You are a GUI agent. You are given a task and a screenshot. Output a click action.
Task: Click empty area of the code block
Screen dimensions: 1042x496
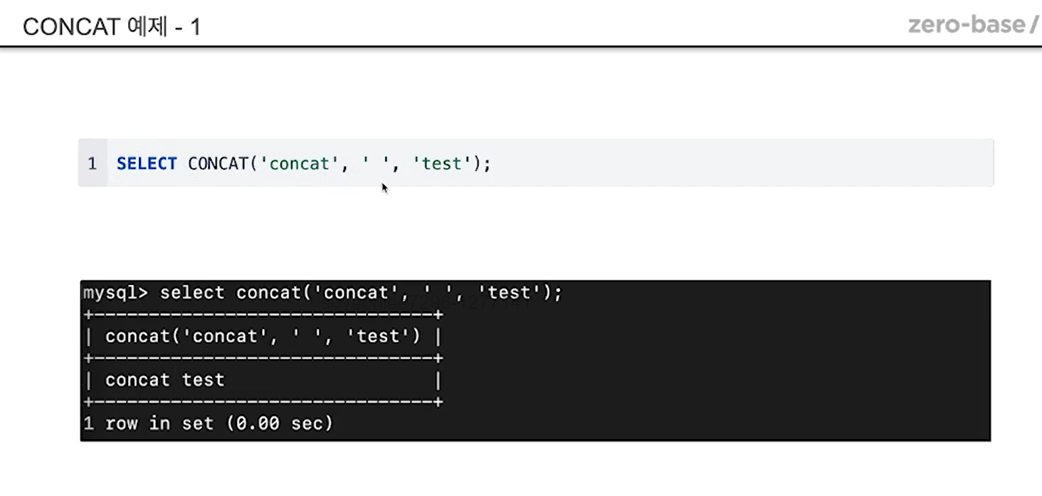click(738, 164)
